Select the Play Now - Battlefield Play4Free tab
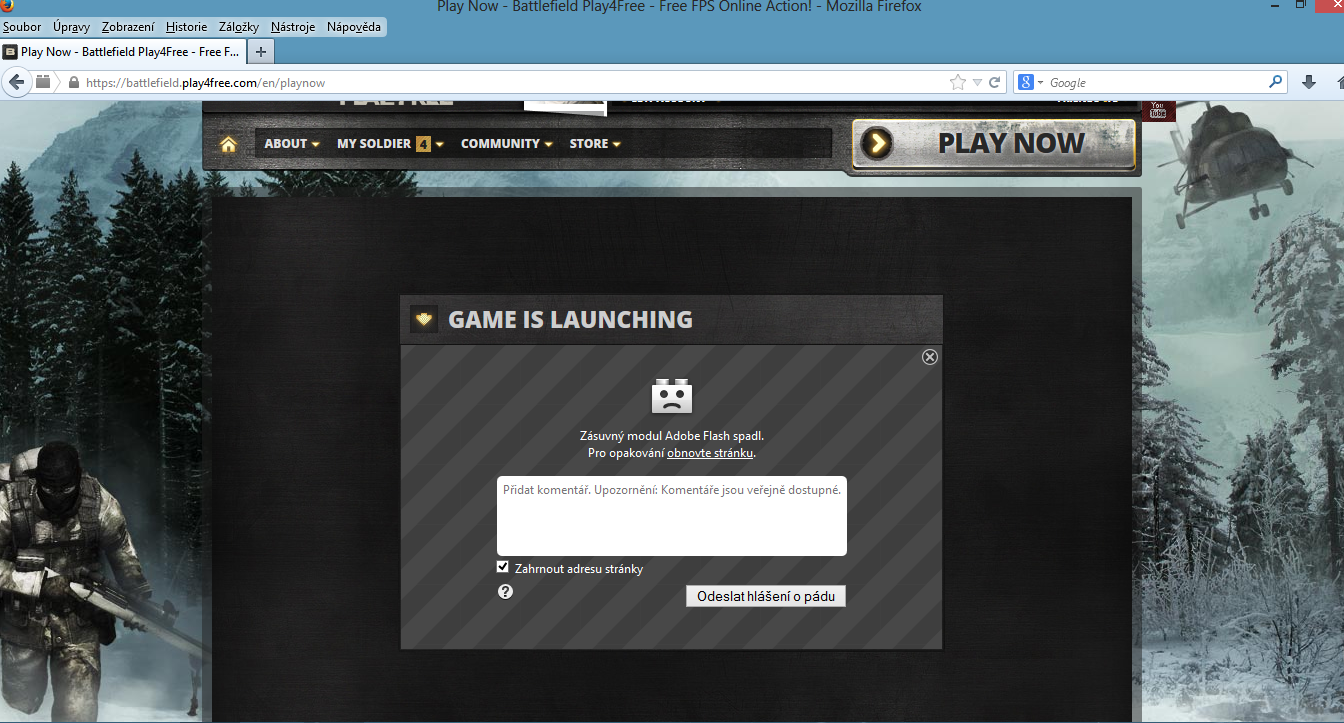The width and height of the screenshot is (1344, 723). point(122,51)
